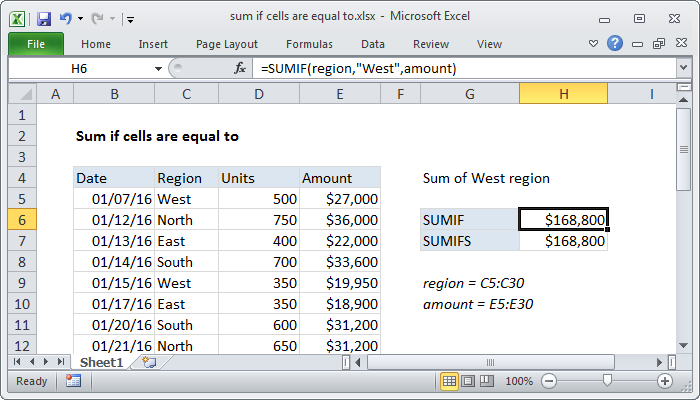The width and height of the screenshot is (700, 400).
Task: Click the green File button
Action: (35, 44)
